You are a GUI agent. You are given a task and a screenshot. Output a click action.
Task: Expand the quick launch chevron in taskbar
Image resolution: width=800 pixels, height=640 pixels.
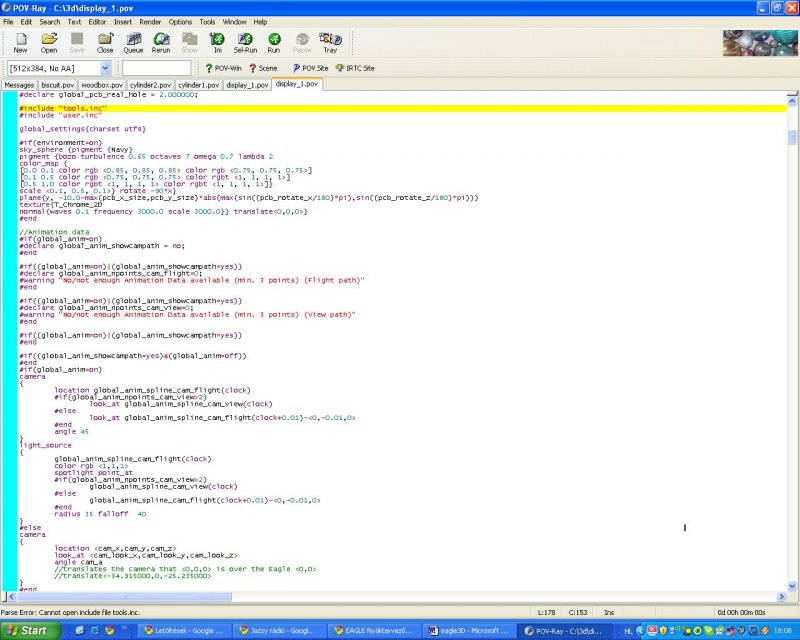point(124,630)
